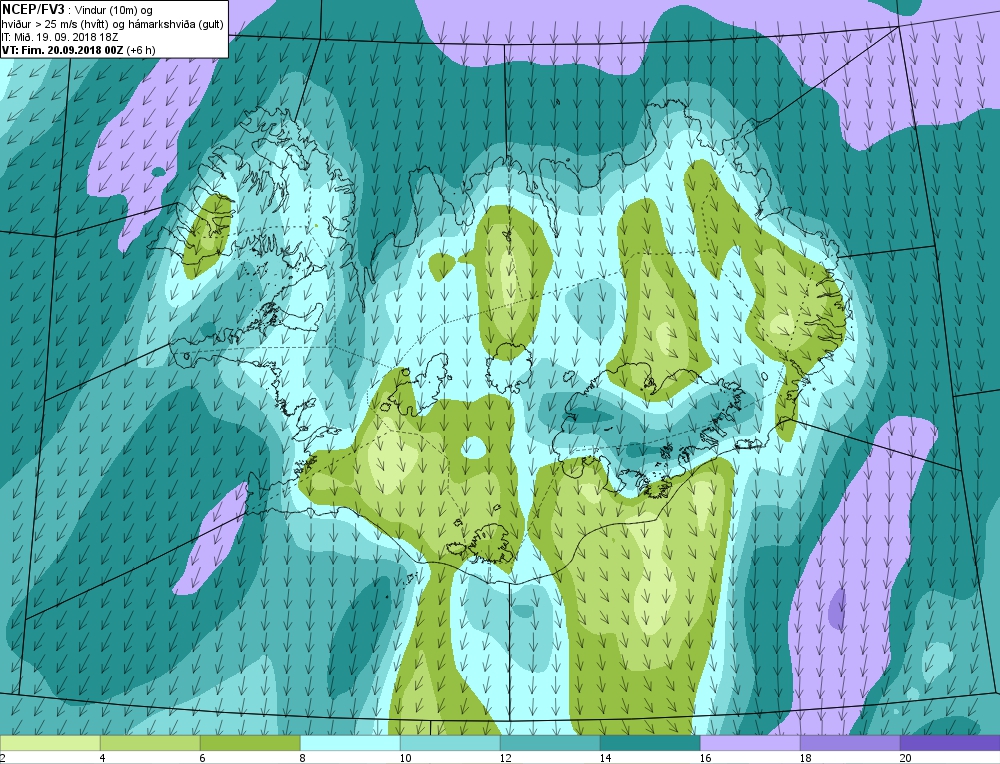This screenshot has height=764, width=1000.
Task: Click the legend scale label "8"
Action: 302,758
